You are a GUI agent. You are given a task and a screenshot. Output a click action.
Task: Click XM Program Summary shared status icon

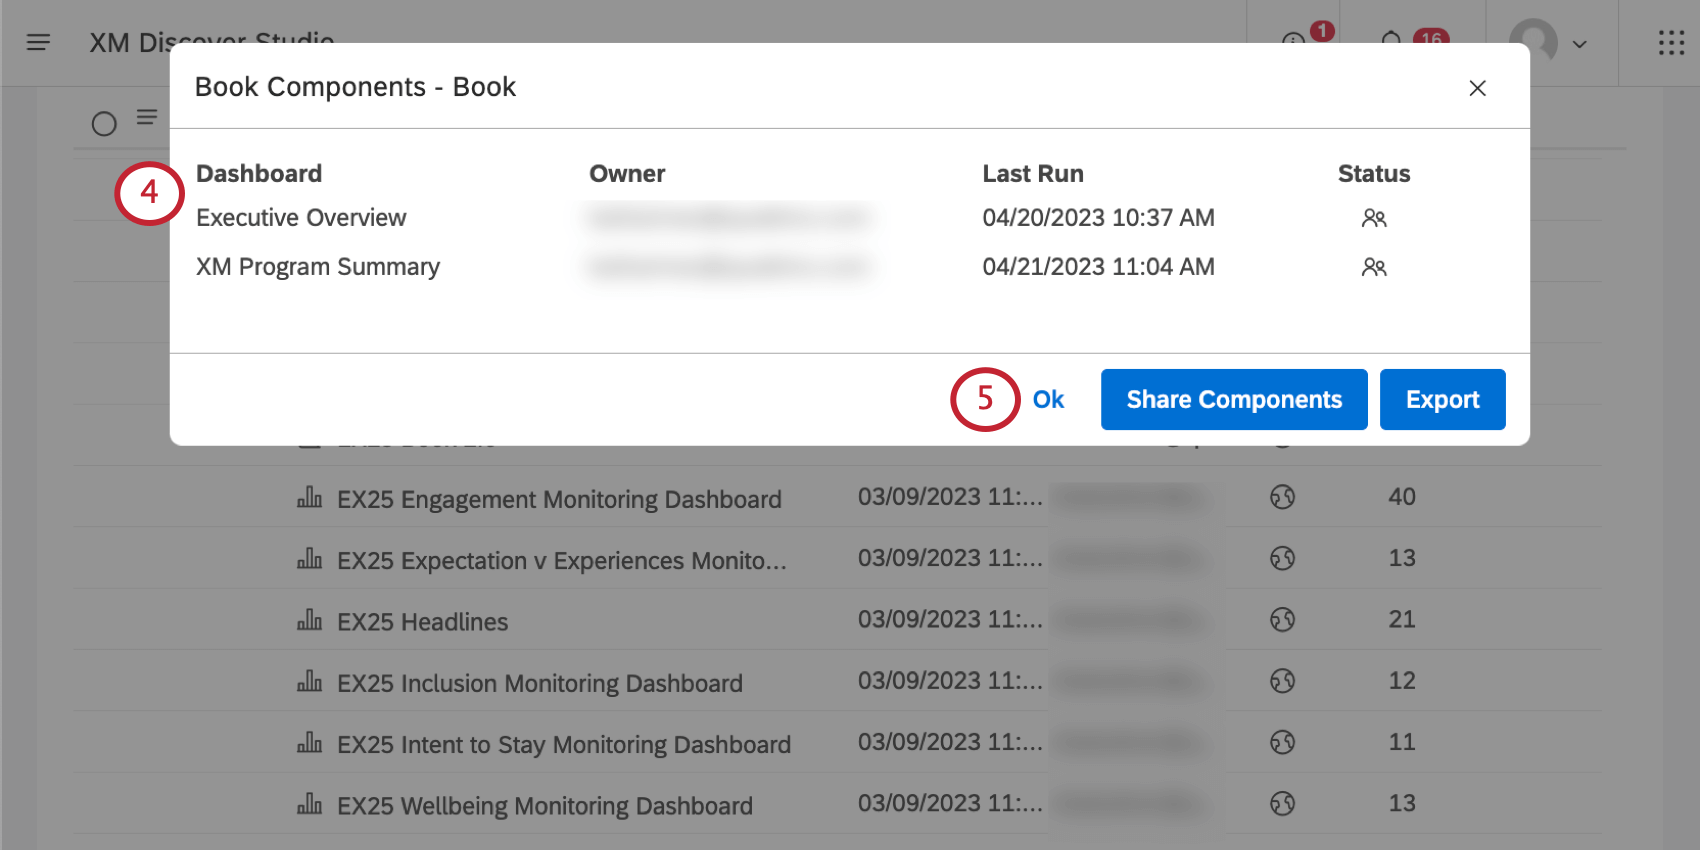(1374, 267)
